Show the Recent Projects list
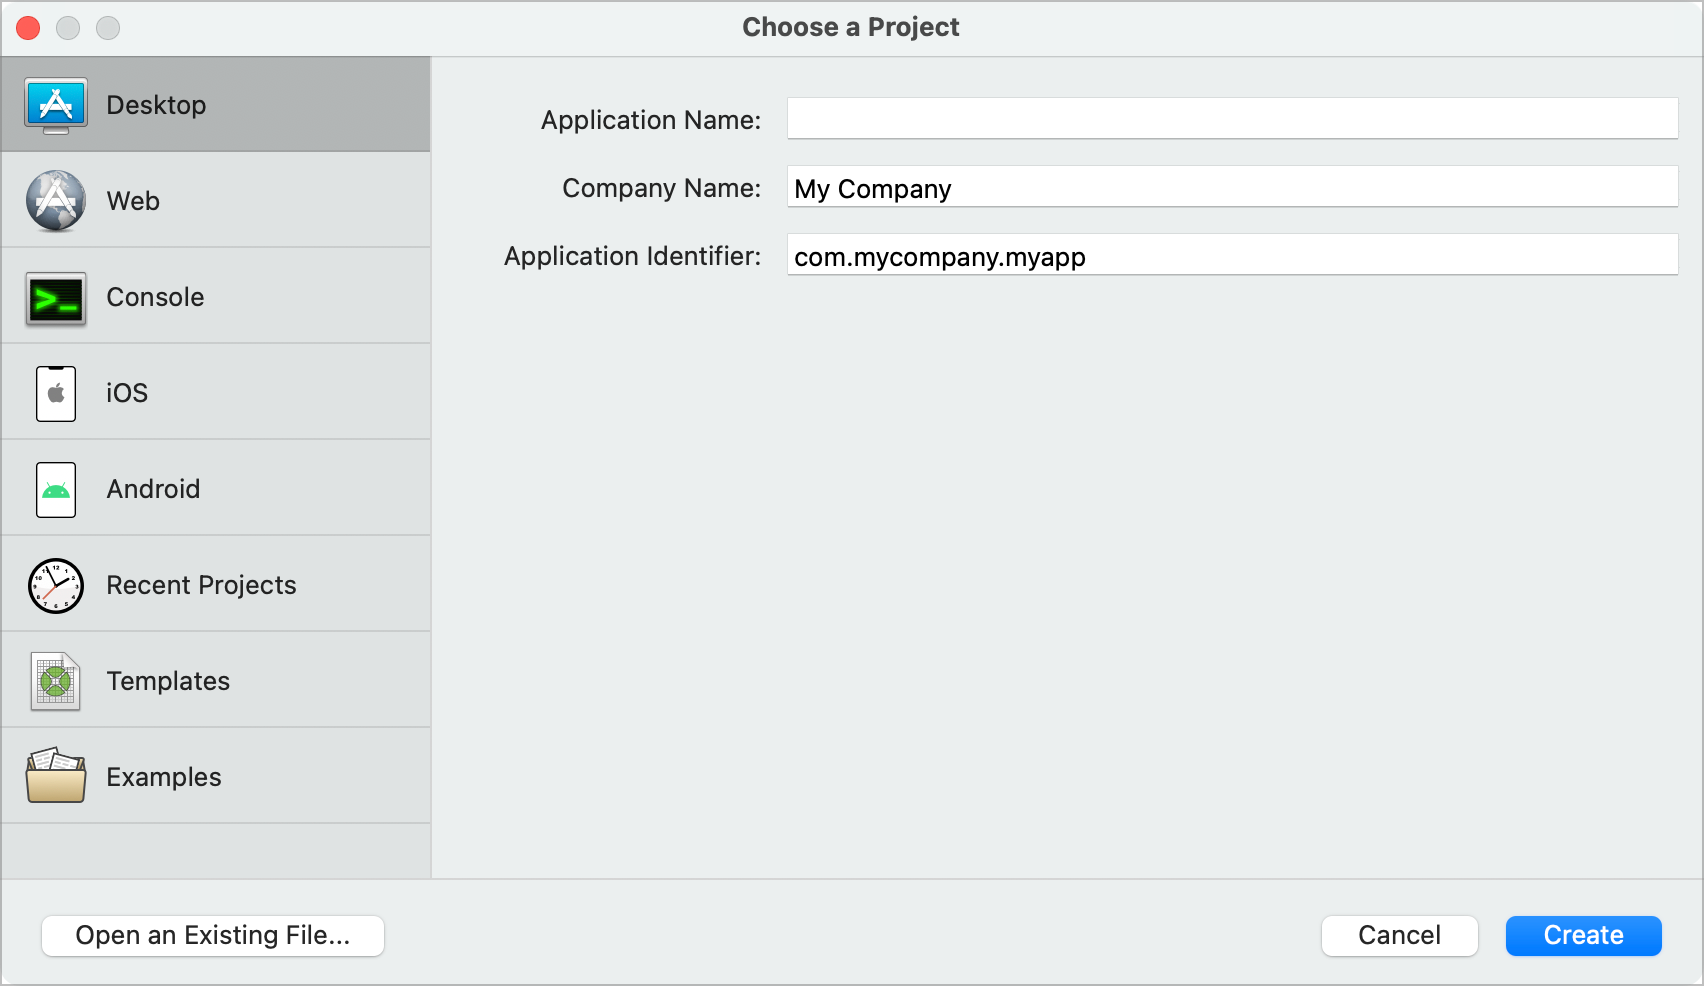Viewport: 1704px width, 986px height. (201, 585)
